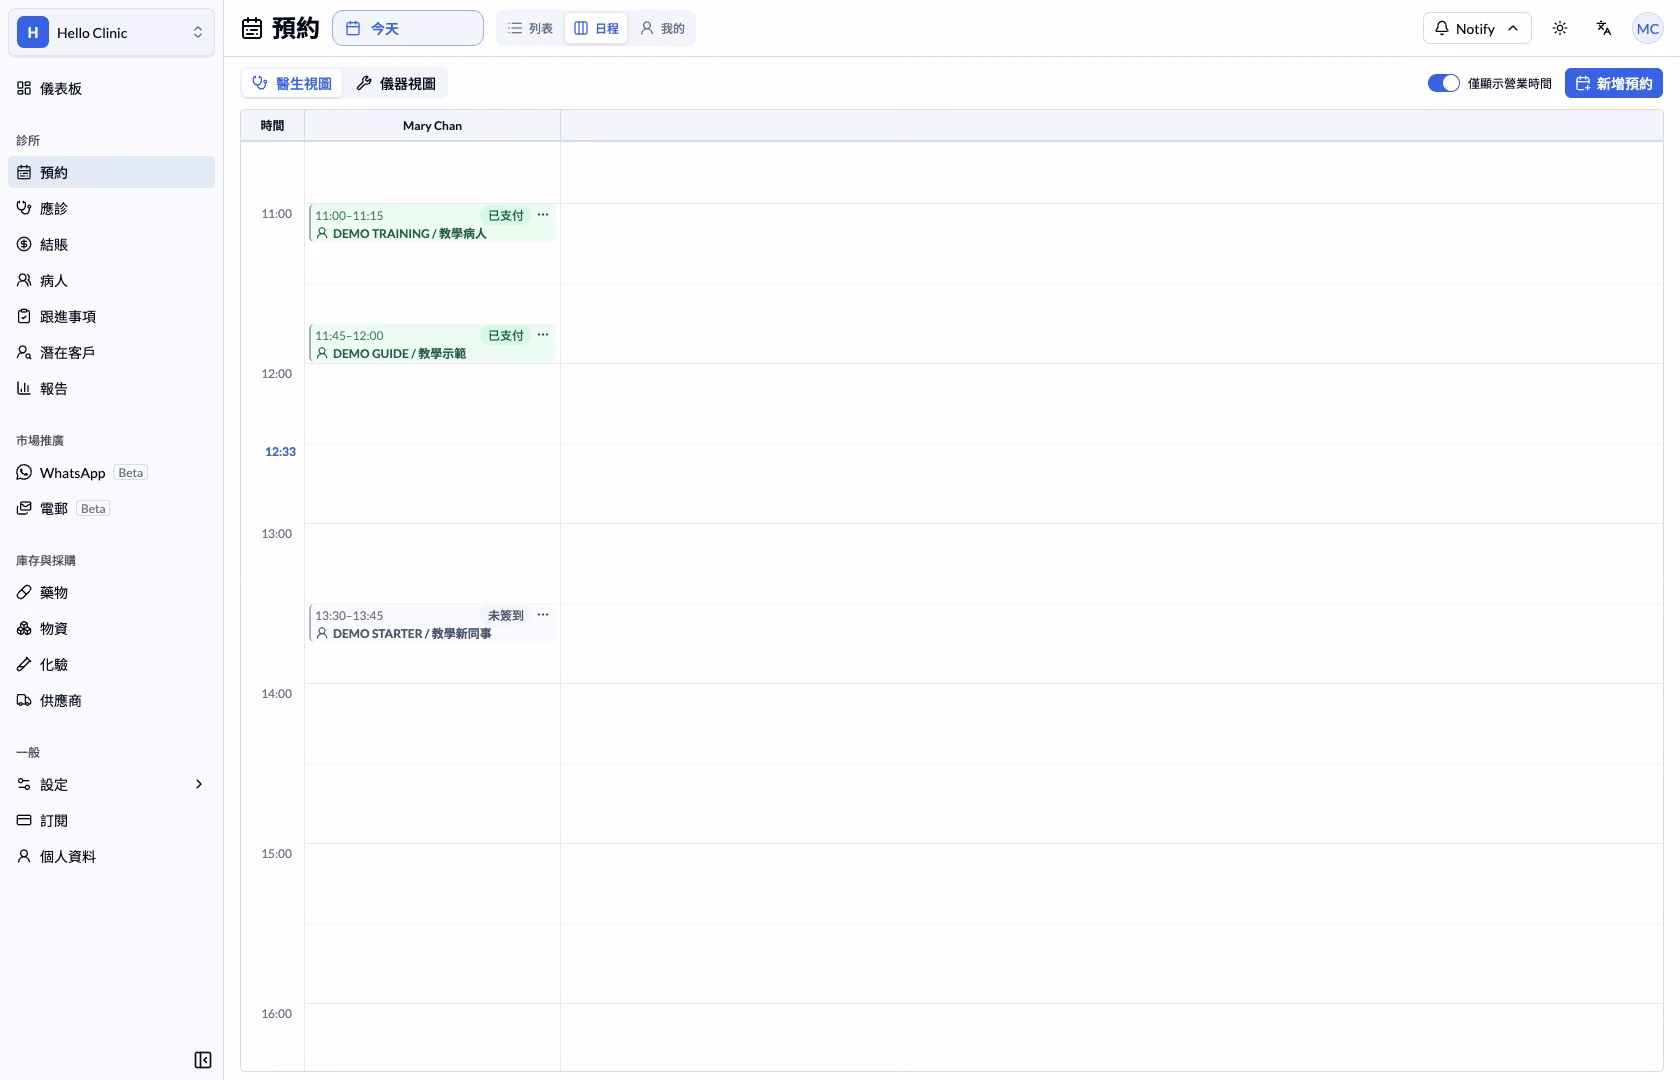Screen dimensions: 1680x1080
Task: Open the MC user avatar
Action: pos(1648,28)
